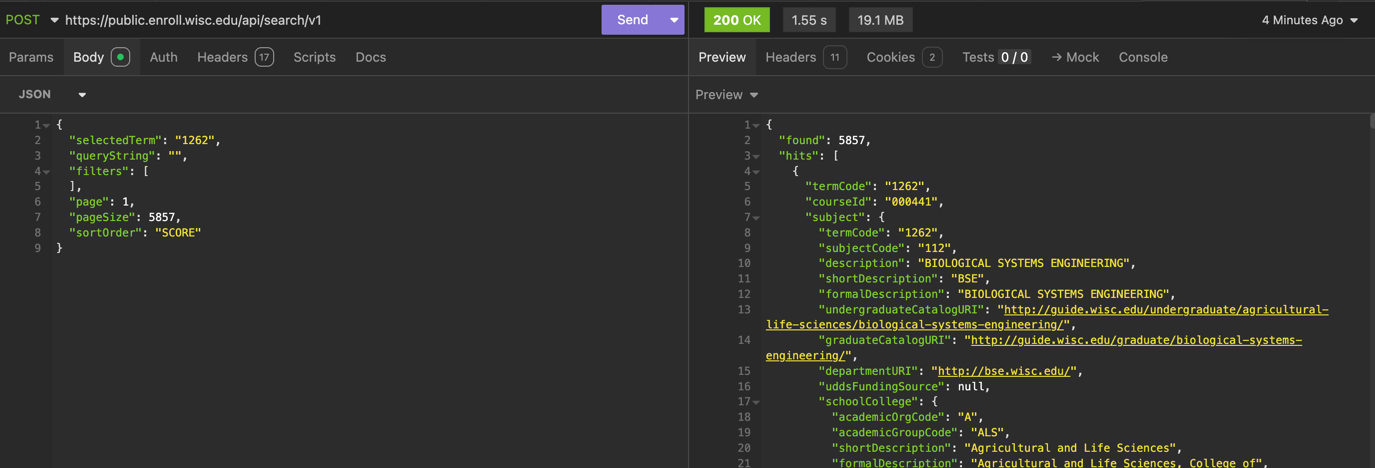1375x468 pixels.
Task: Open the Preview mode dropdown
Action: tap(727, 94)
